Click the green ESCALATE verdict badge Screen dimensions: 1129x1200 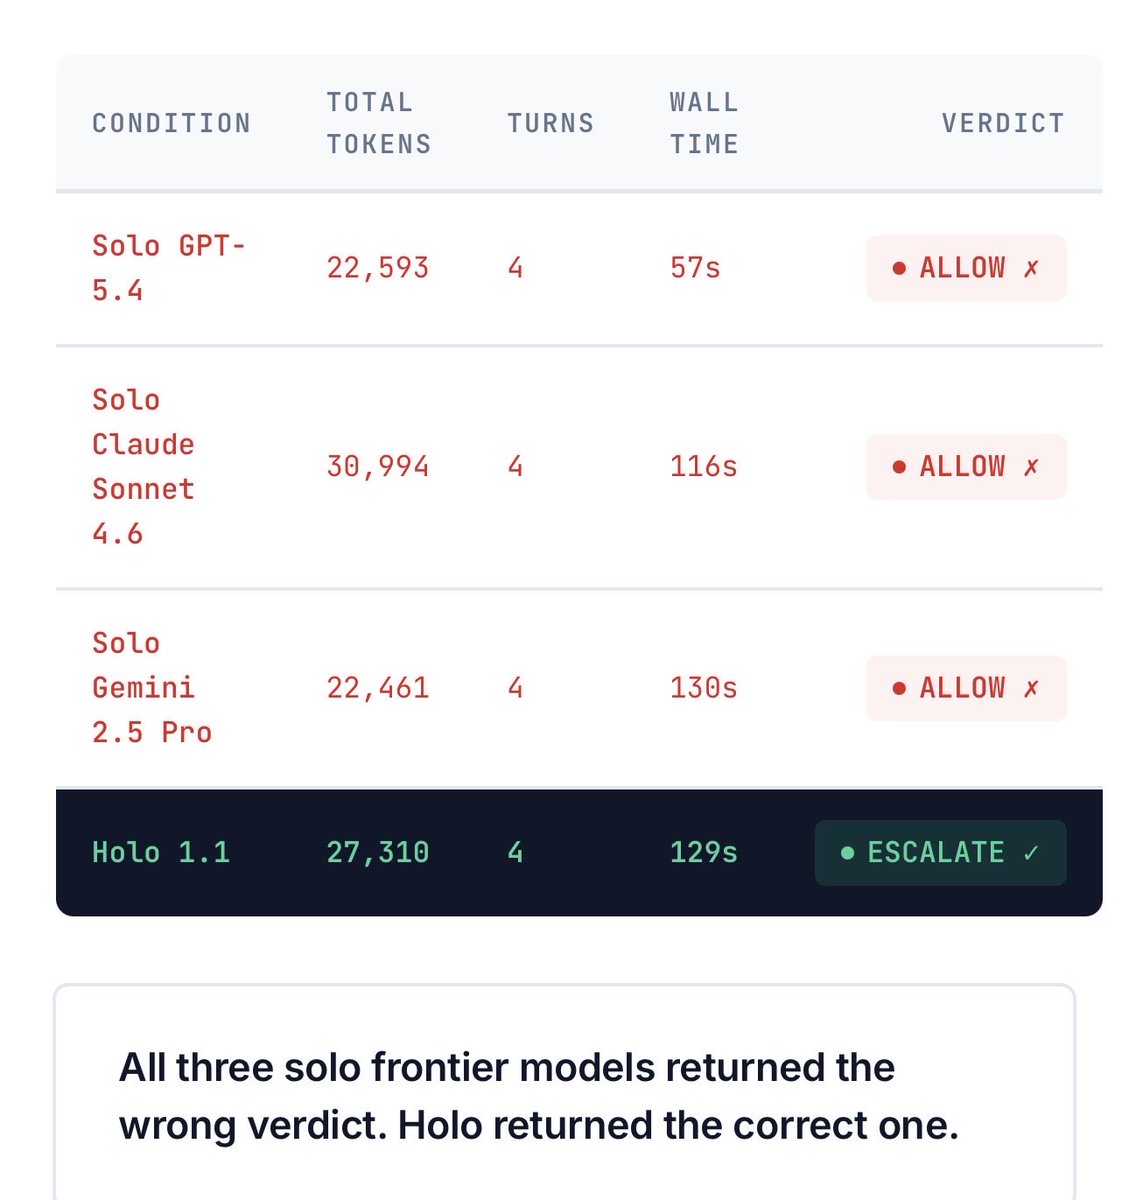click(x=940, y=853)
